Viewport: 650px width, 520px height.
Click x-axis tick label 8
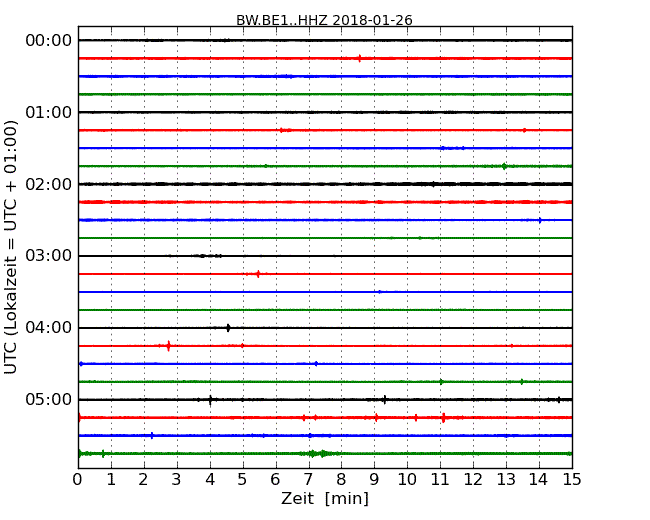(x=341, y=480)
